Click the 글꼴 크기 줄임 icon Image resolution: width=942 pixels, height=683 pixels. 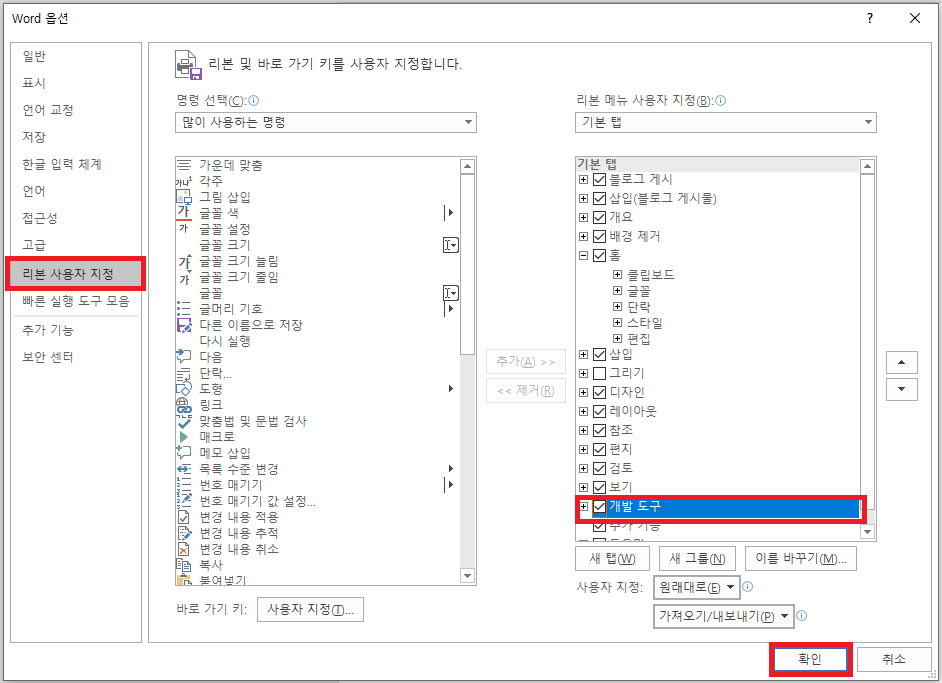(x=184, y=278)
